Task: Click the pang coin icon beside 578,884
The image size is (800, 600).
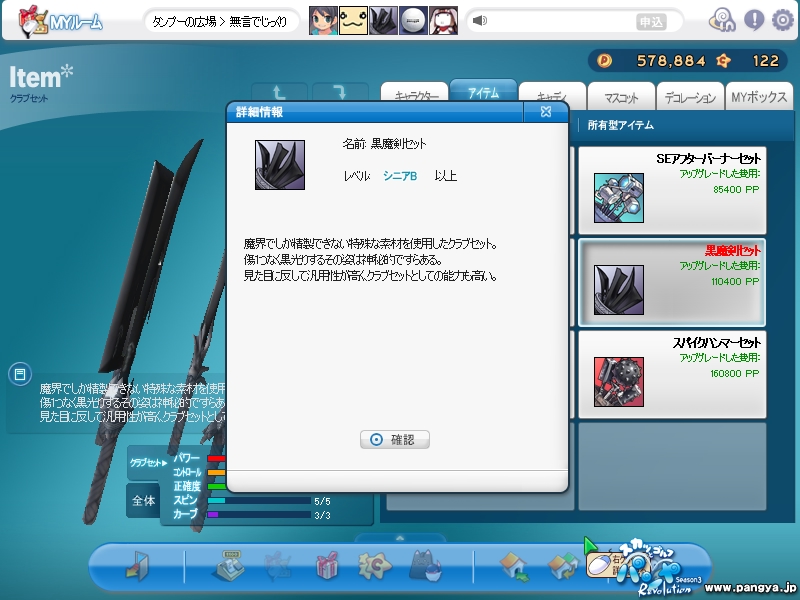Action: tap(604, 61)
